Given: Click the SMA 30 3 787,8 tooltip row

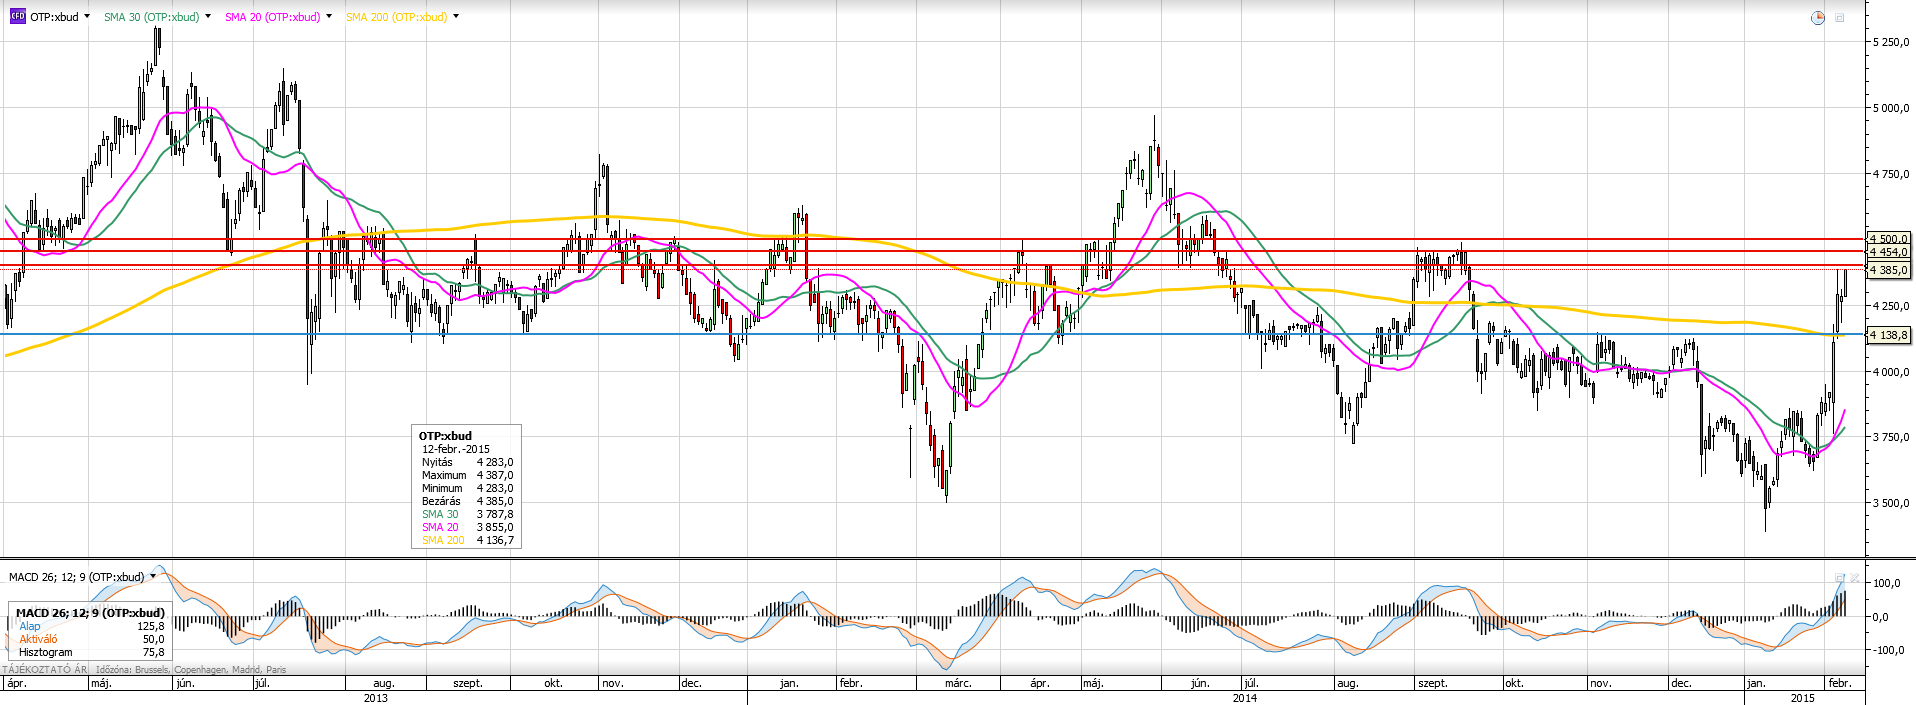Looking at the screenshot, I should pyautogui.click(x=467, y=514).
